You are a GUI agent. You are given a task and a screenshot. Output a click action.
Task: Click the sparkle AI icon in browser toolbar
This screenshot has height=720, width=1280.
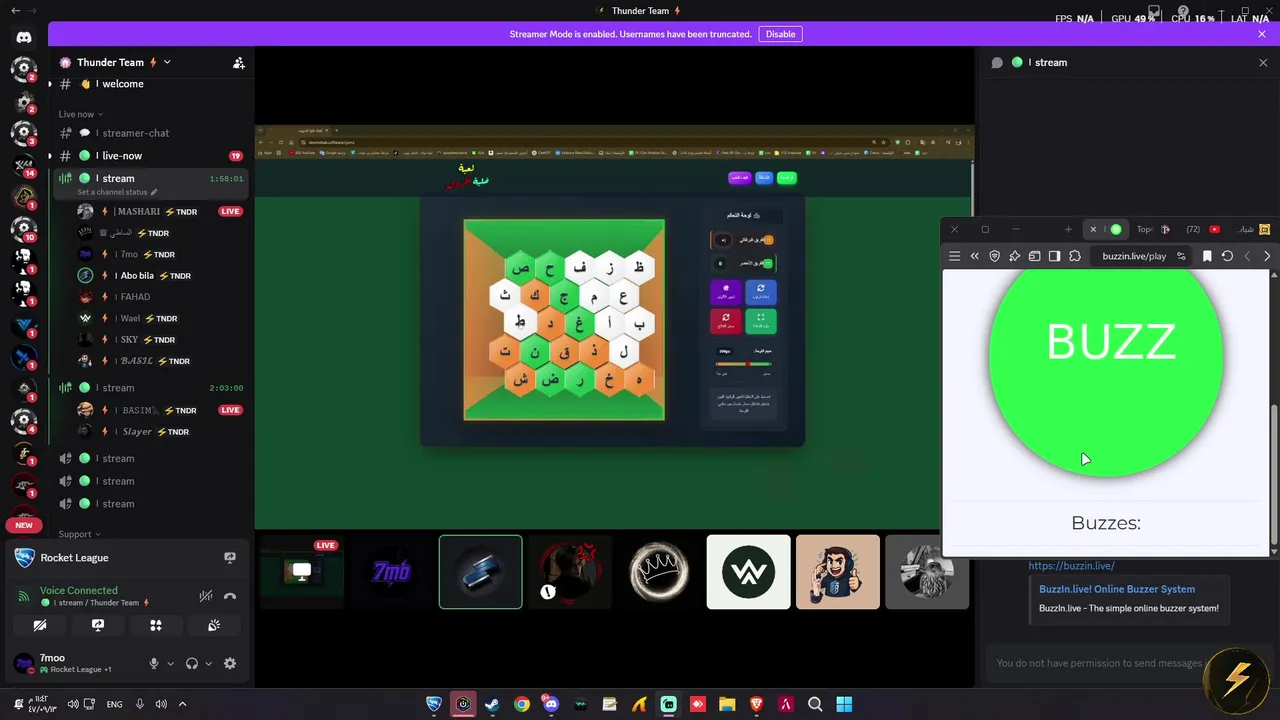(x=1015, y=256)
